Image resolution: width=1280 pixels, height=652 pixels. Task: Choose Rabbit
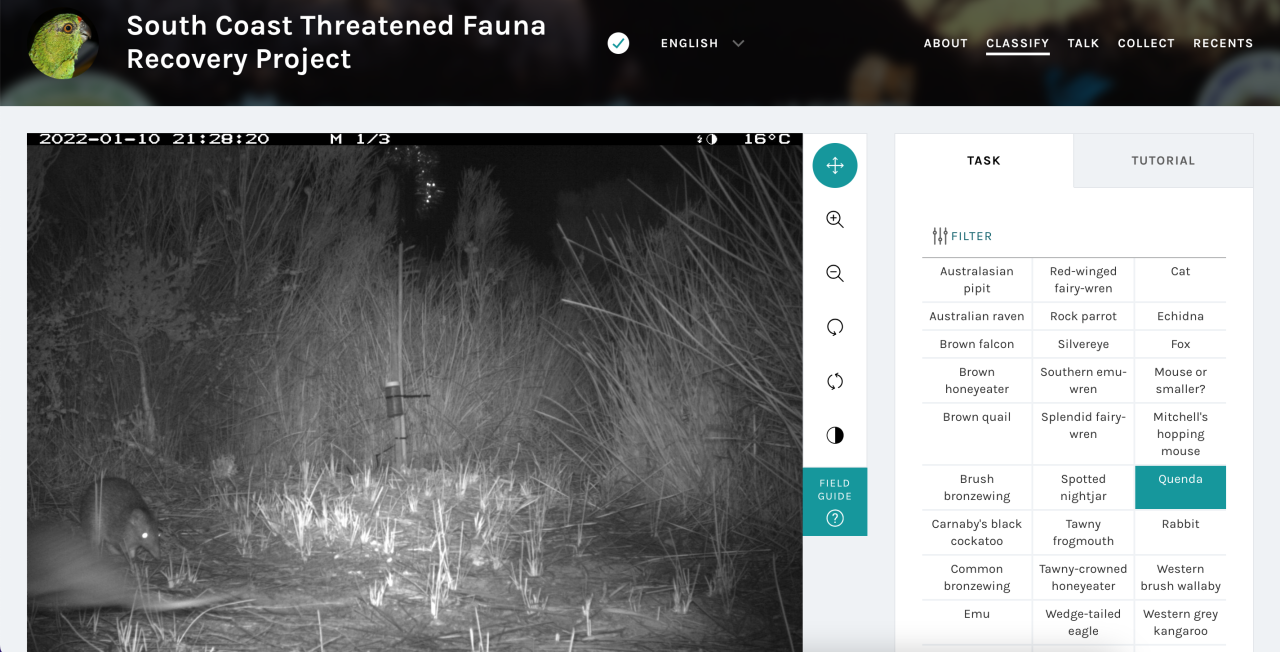tap(1180, 532)
